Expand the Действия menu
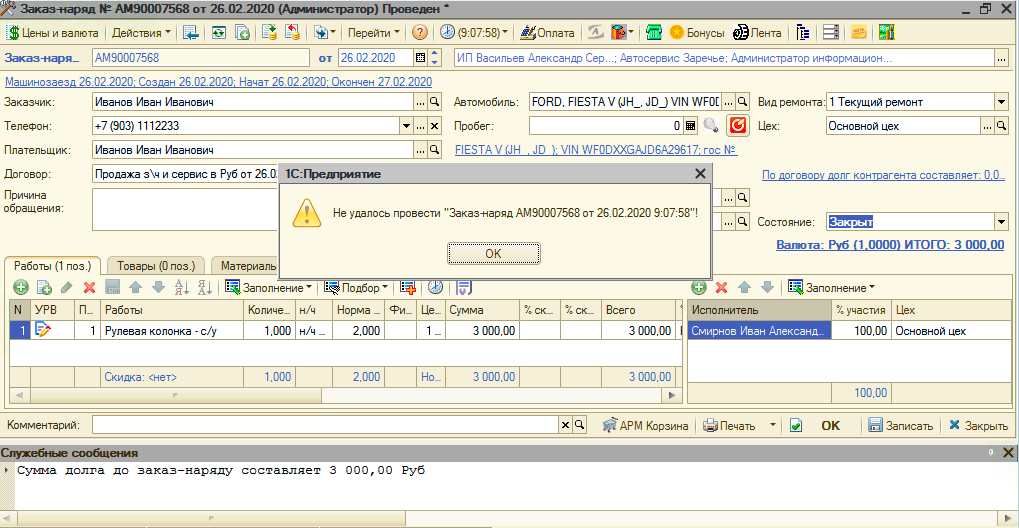The height and width of the screenshot is (528, 1019). click(141, 32)
